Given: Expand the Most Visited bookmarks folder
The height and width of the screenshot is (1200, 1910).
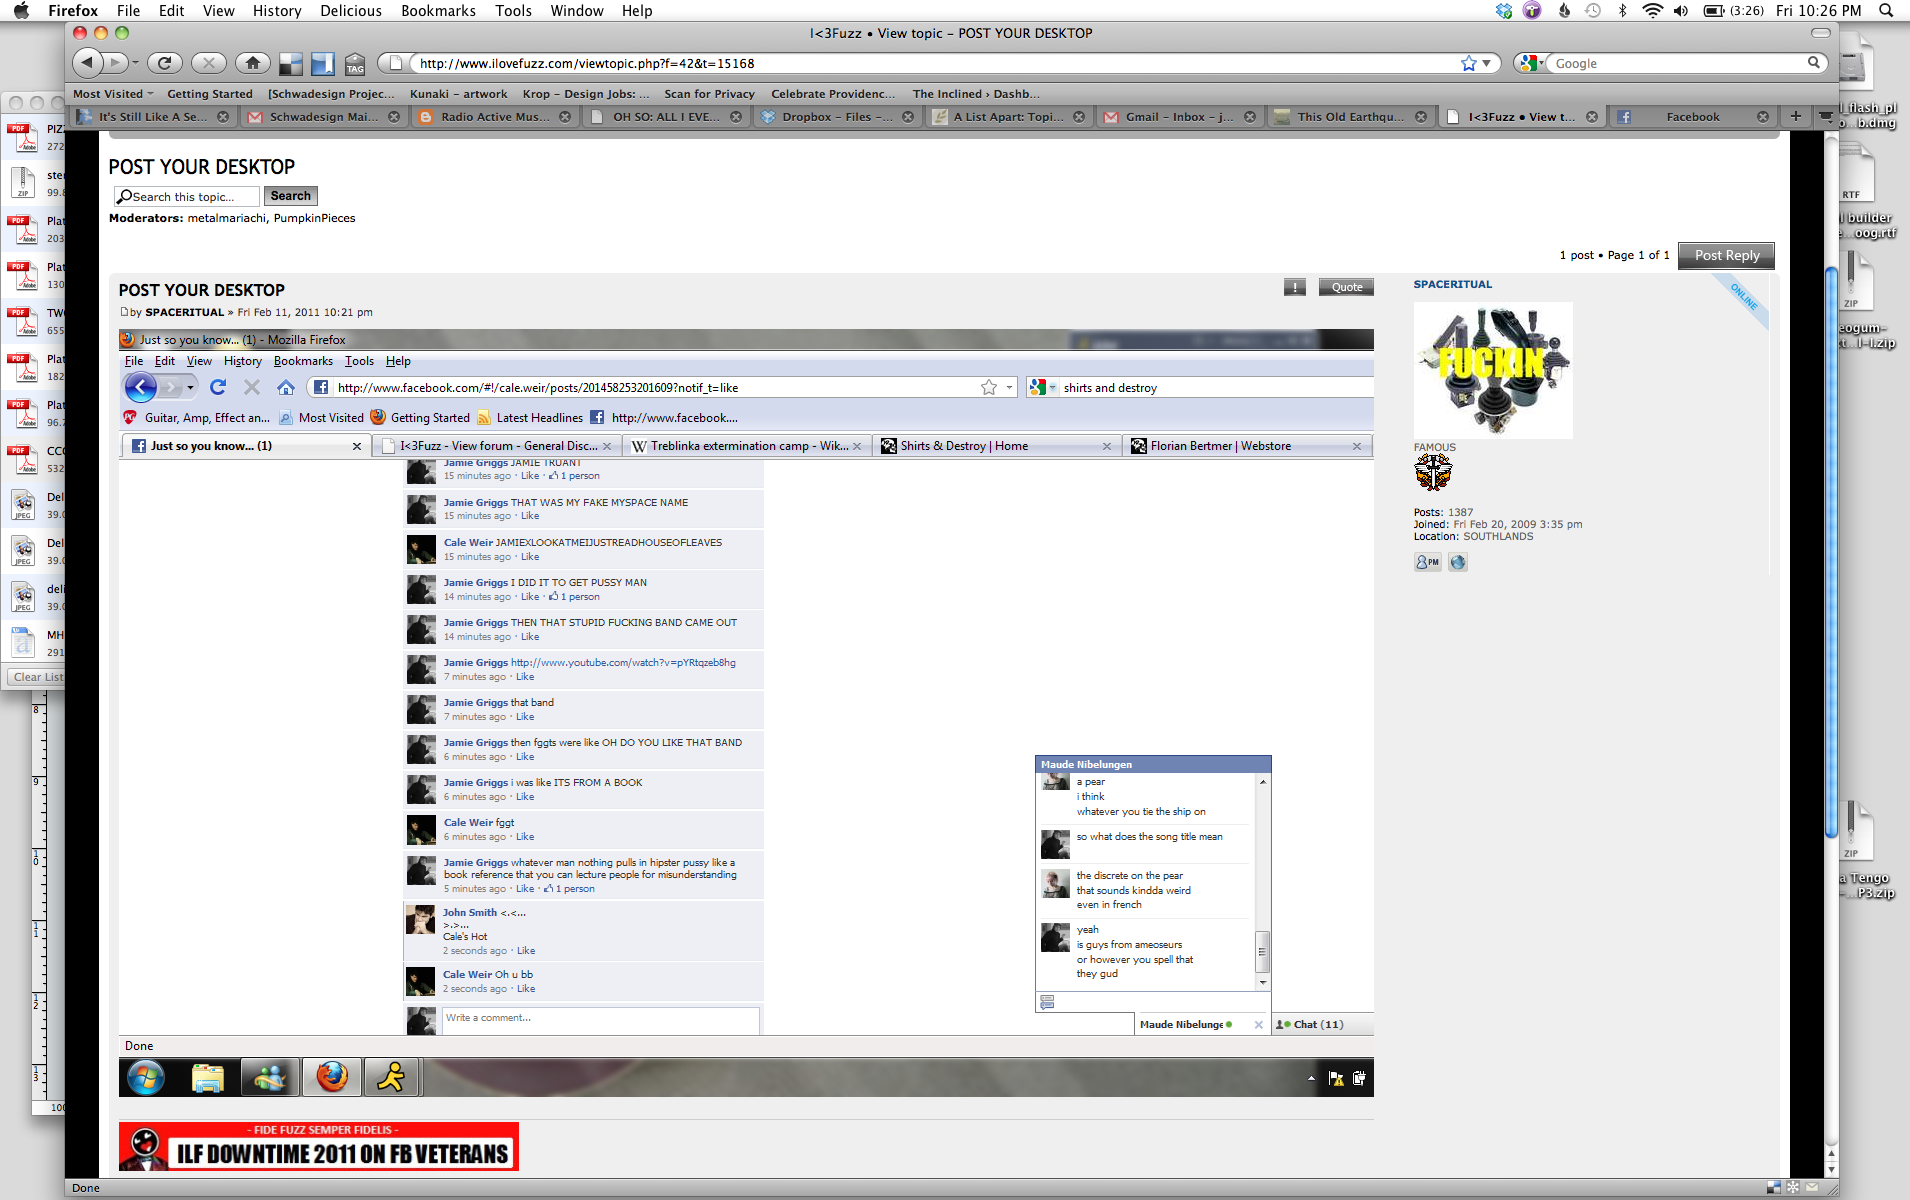Looking at the screenshot, I should click(113, 94).
